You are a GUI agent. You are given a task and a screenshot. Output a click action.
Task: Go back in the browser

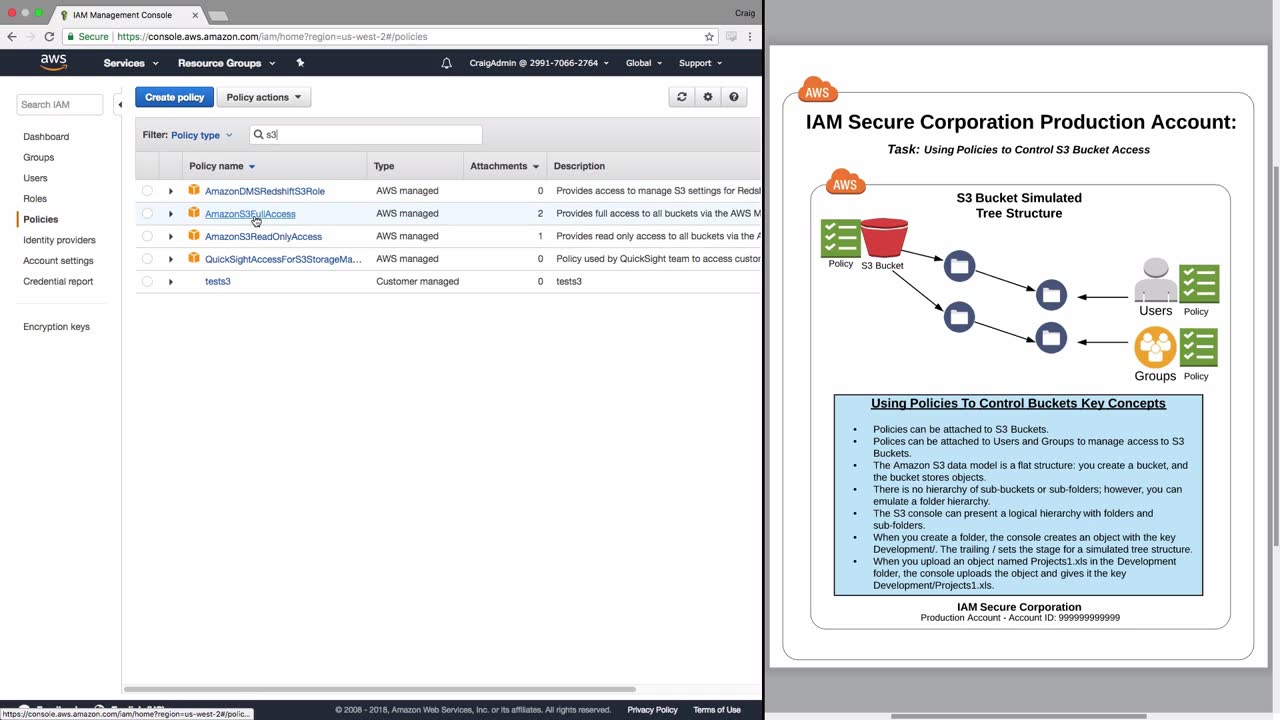(x=12, y=36)
